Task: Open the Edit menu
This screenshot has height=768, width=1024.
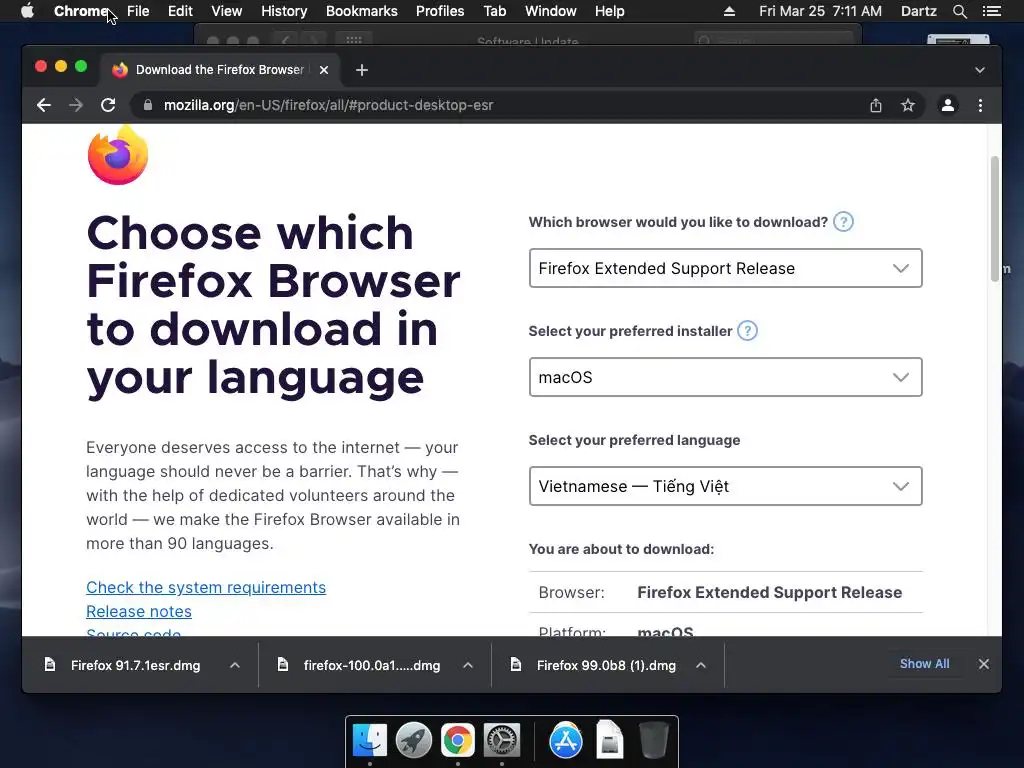Action: 180,11
